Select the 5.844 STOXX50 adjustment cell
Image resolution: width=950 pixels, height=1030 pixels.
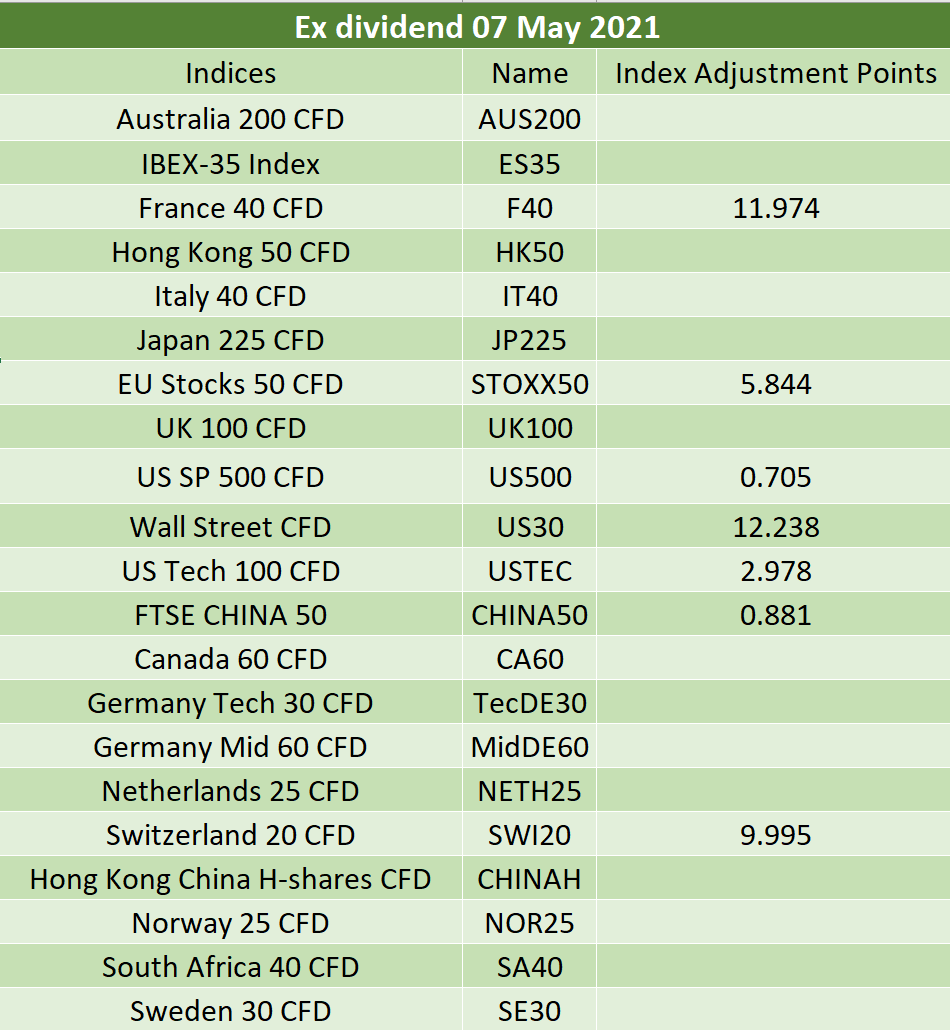click(x=774, y=384)
